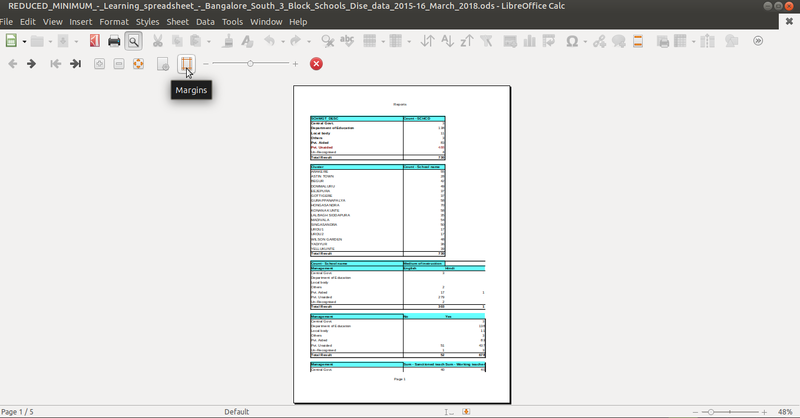Click the Undo arrow icon
Screen dimensions: 800x418
pos(269,41)
